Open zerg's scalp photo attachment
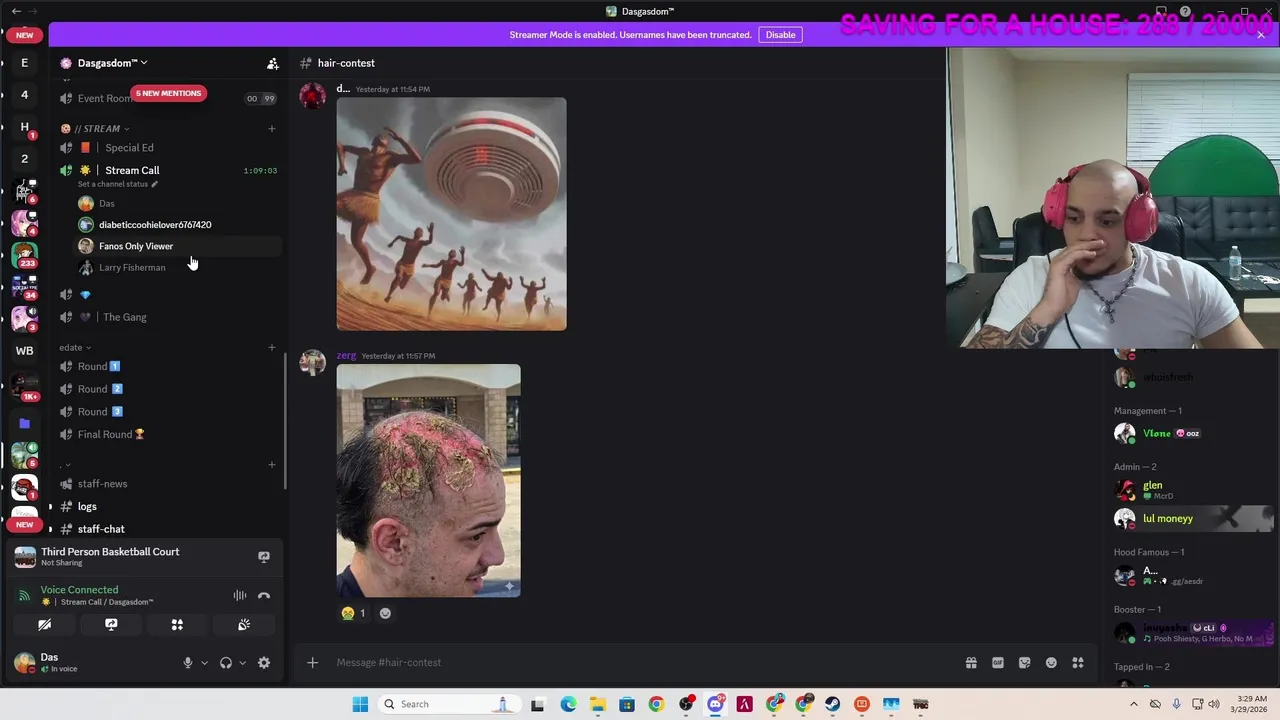The width and height of the screenshot is (1280, 720). (x=428, y=481)
